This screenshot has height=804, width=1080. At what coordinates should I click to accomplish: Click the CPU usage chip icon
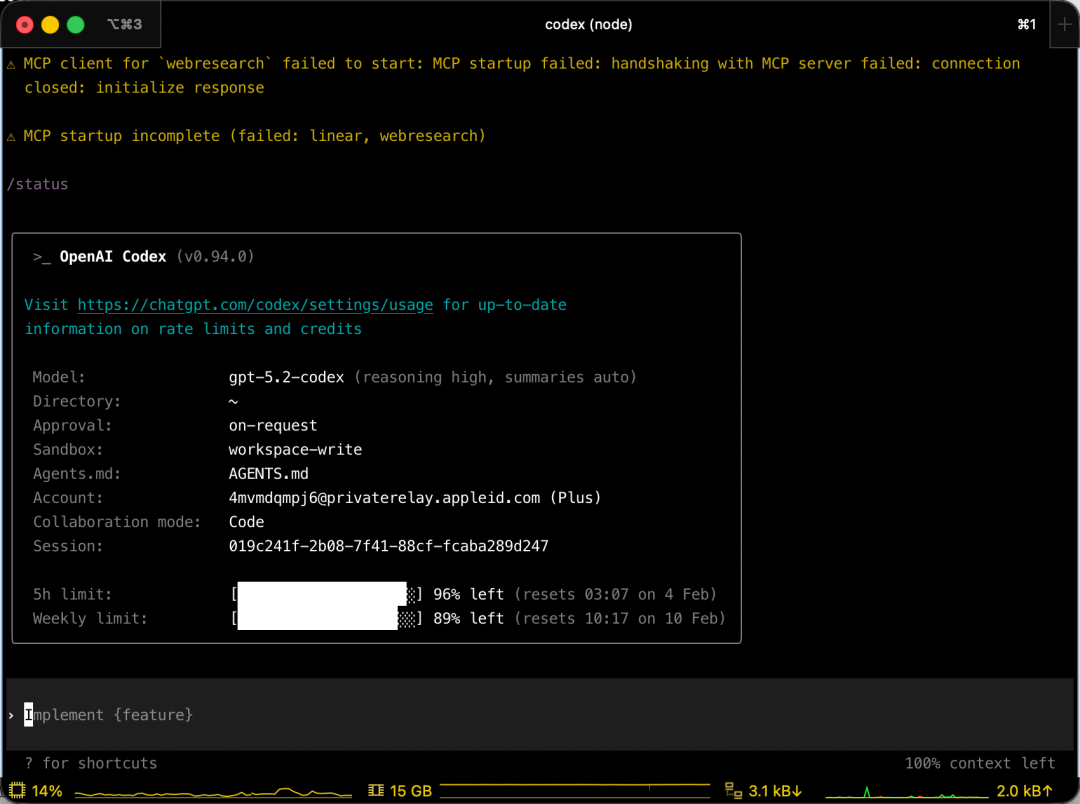pos(17,791)
